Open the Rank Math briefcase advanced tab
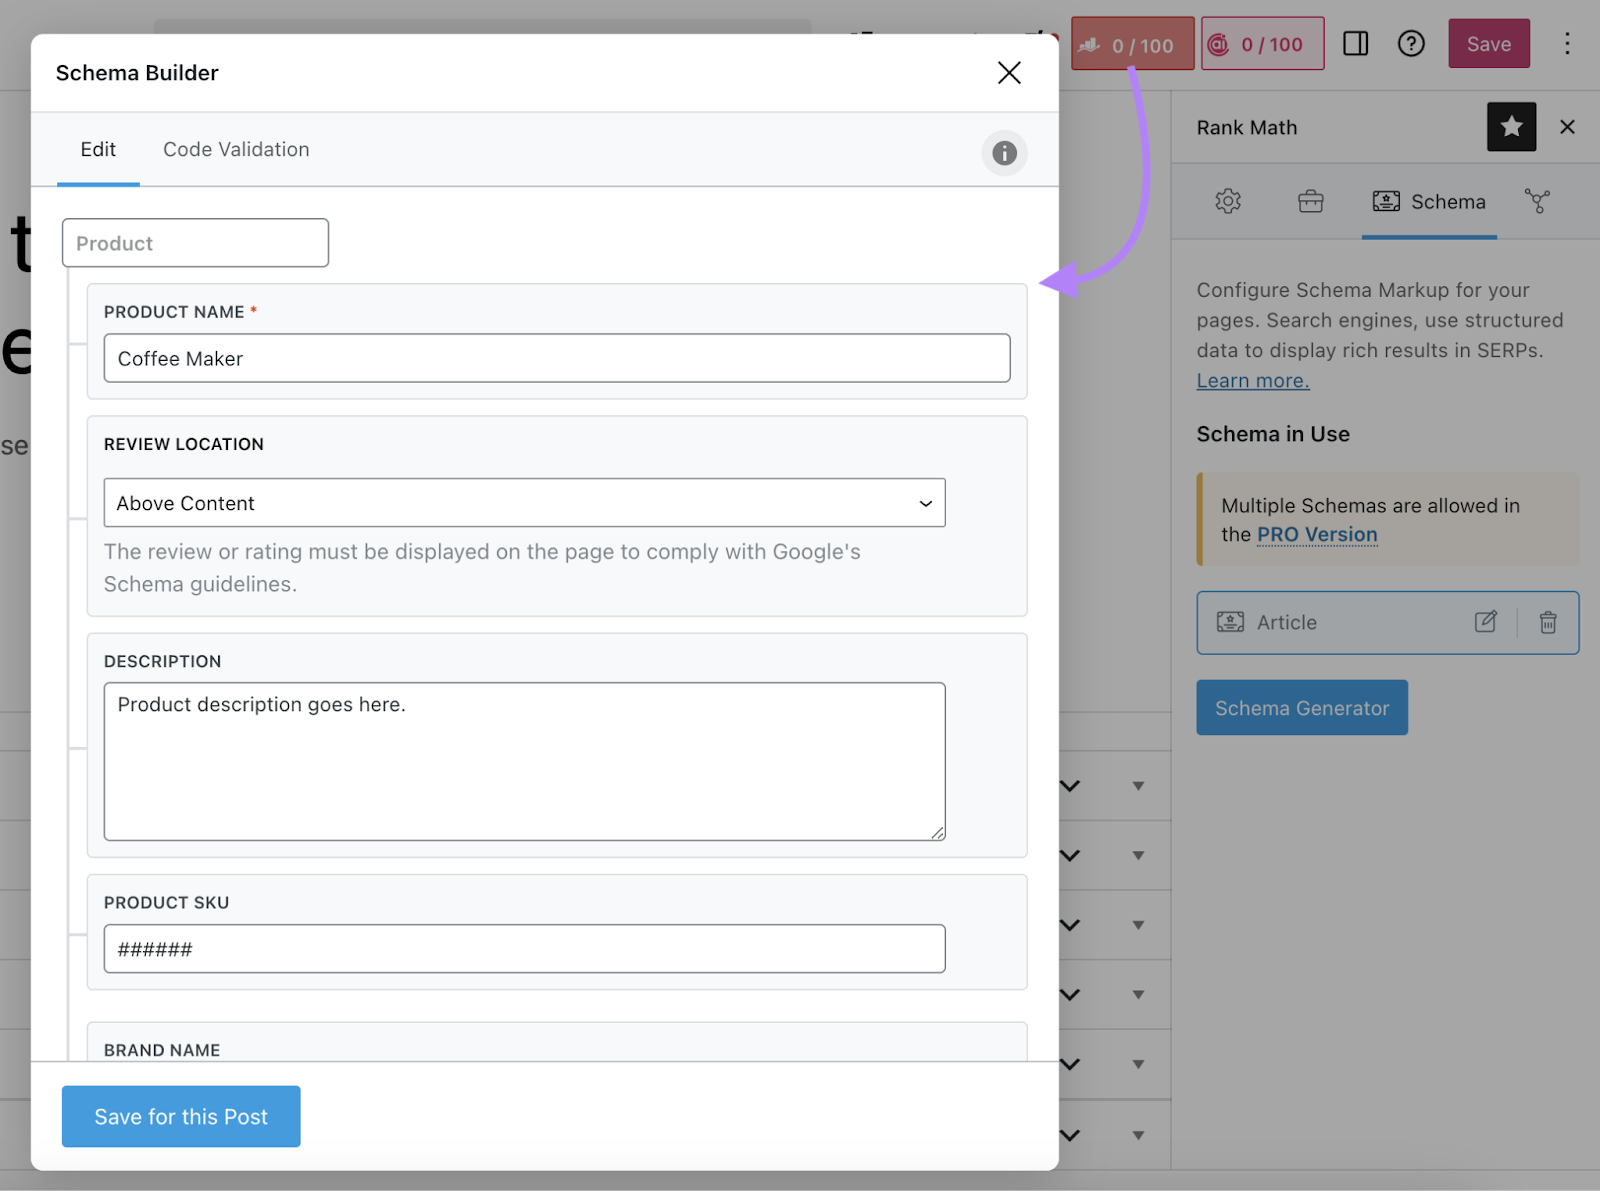This screenshot has width=1600, height=1191. (1310, 202)
